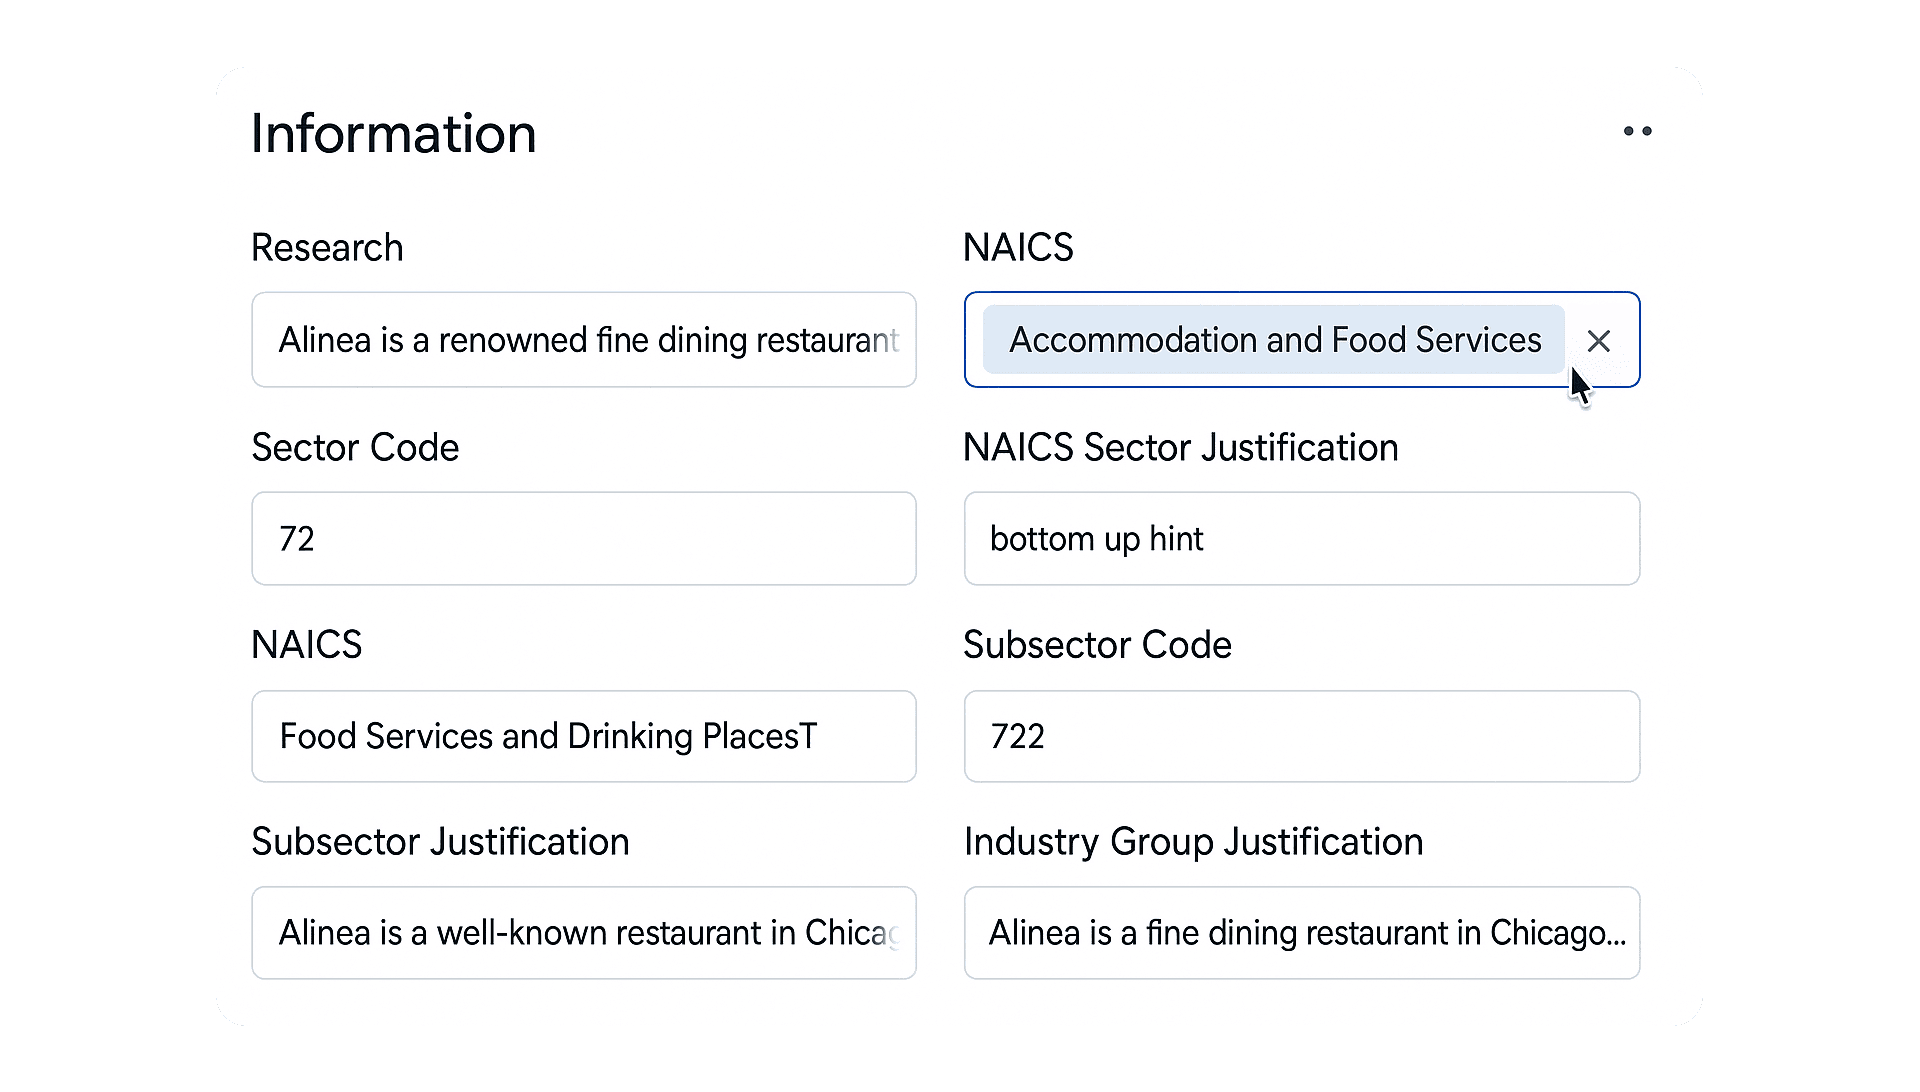Open the two-dot options menu

1637,131
